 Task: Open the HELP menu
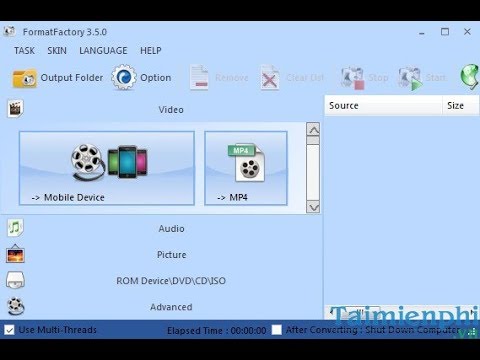(x=151, y=51)
